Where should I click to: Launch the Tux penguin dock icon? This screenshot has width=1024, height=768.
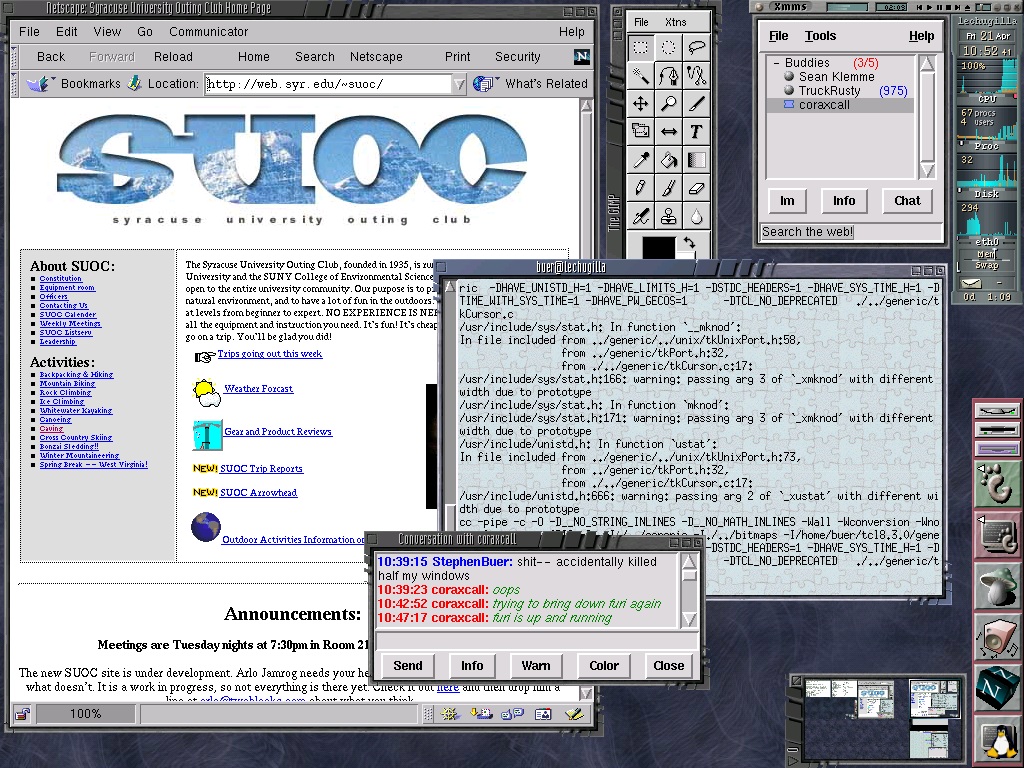click(x=997, y=741)
